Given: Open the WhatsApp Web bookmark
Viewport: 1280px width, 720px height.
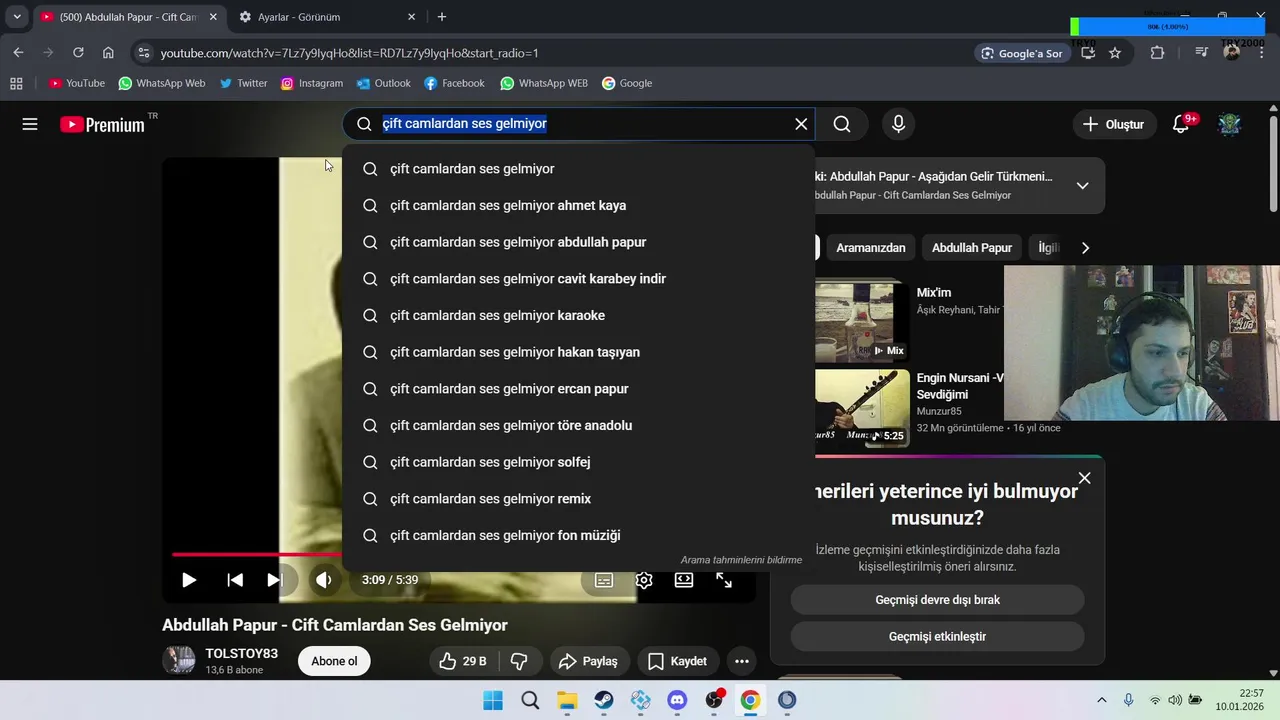Looking at the screenshot, I should tap(161, 83).
